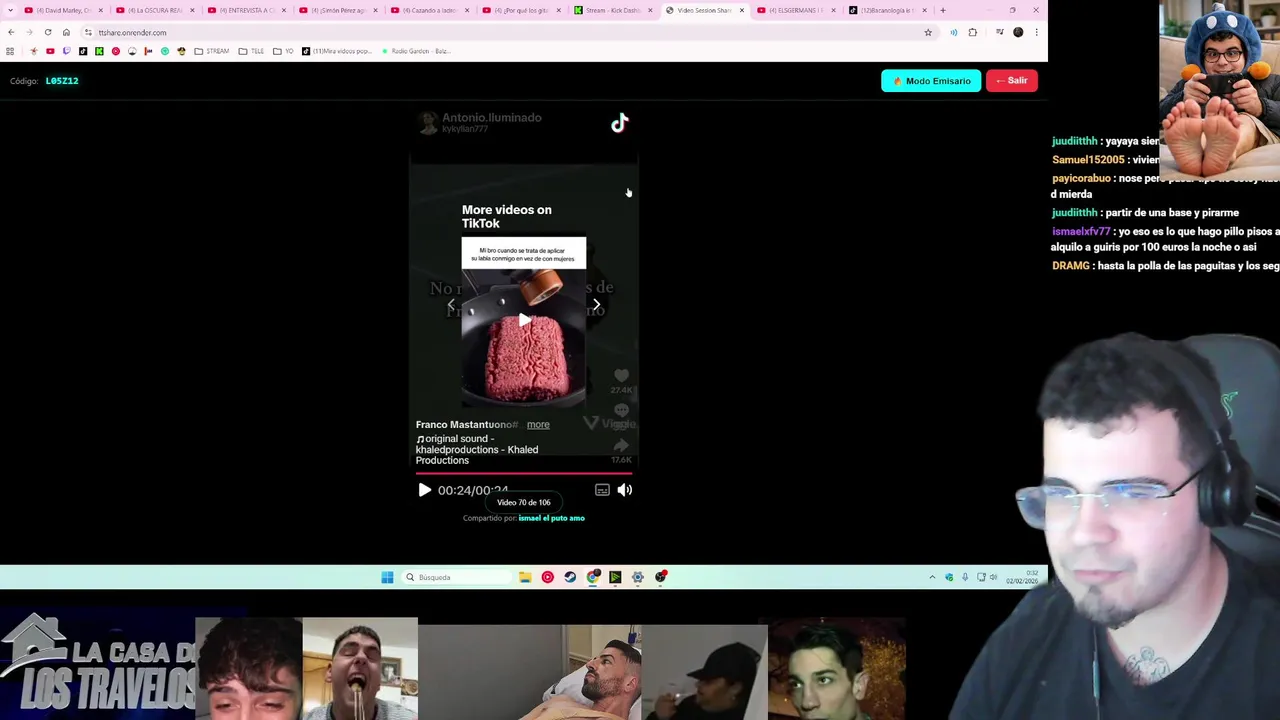This screenshot has width=1280, height=720.
Task: Show hidden system tray icons
Action: tap(932, 577)
